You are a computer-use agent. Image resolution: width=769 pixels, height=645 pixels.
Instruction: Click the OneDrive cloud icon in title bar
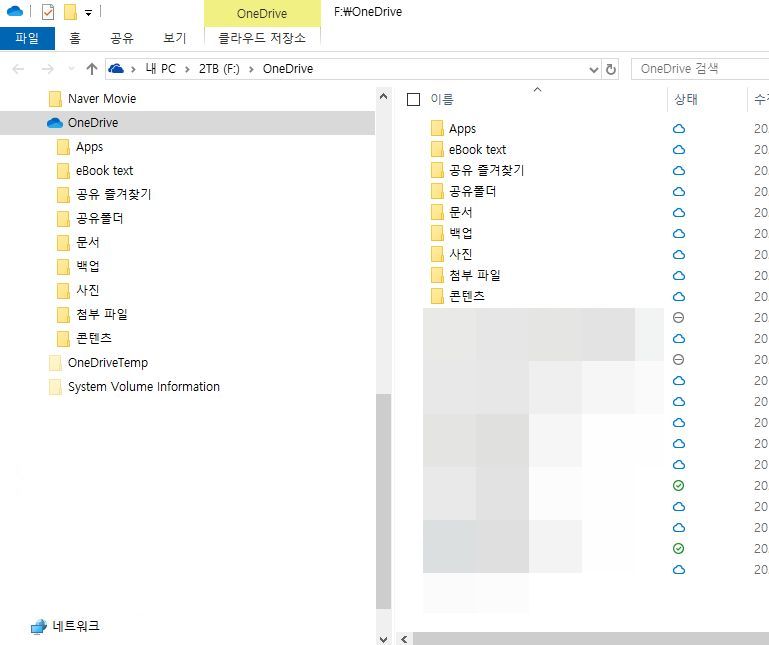pos(15,11)
